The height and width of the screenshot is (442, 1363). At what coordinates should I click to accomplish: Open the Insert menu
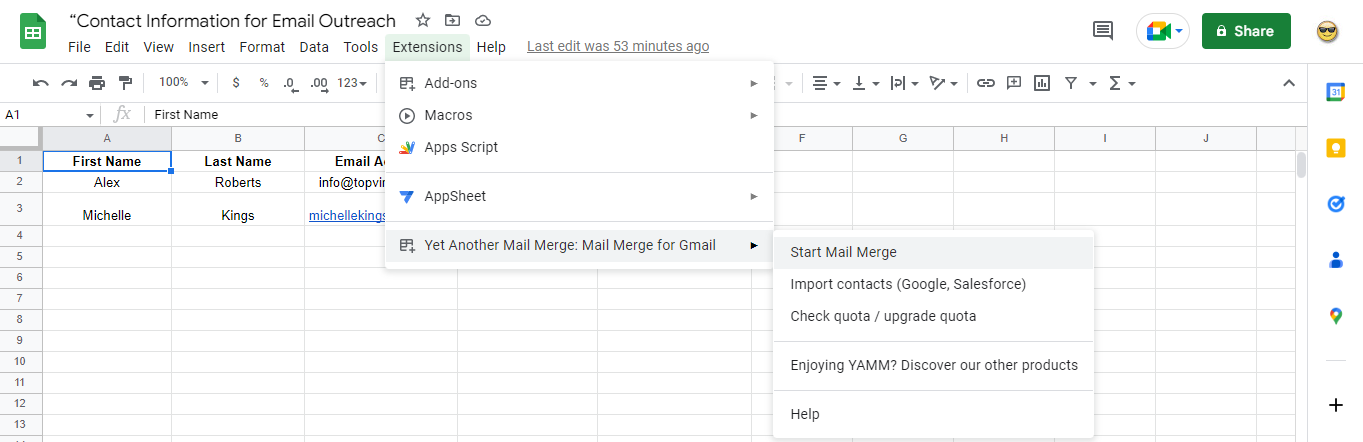coord(207,47)
